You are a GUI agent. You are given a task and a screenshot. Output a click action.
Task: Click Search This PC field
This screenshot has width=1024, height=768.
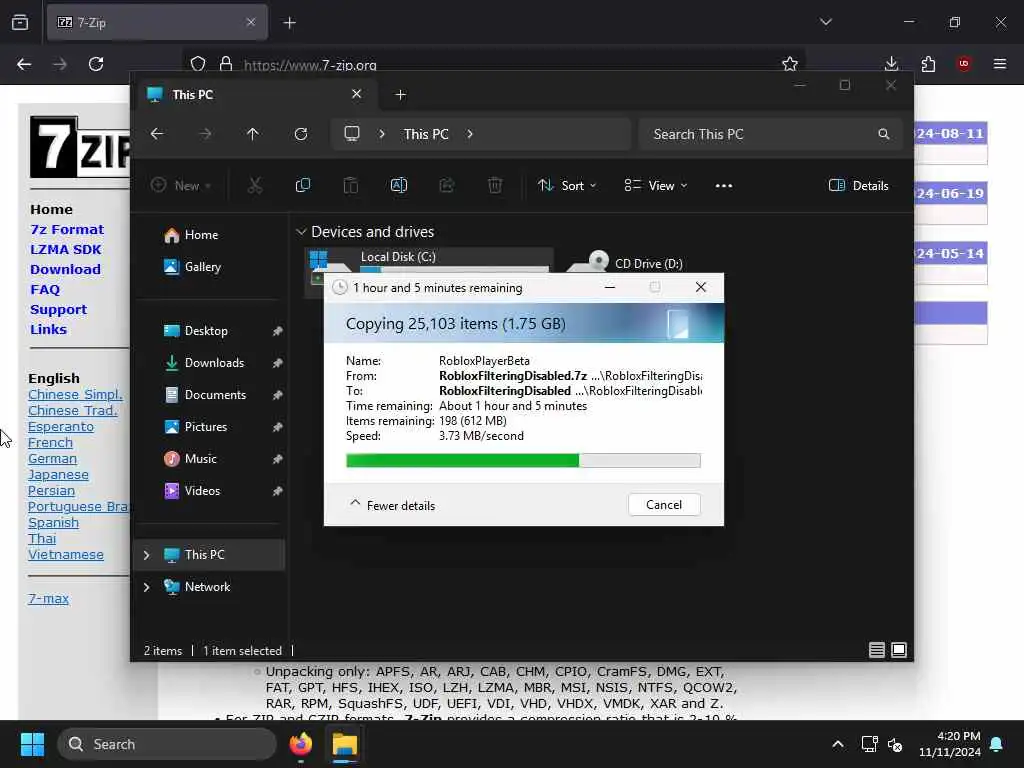click(x=771, y=134)
